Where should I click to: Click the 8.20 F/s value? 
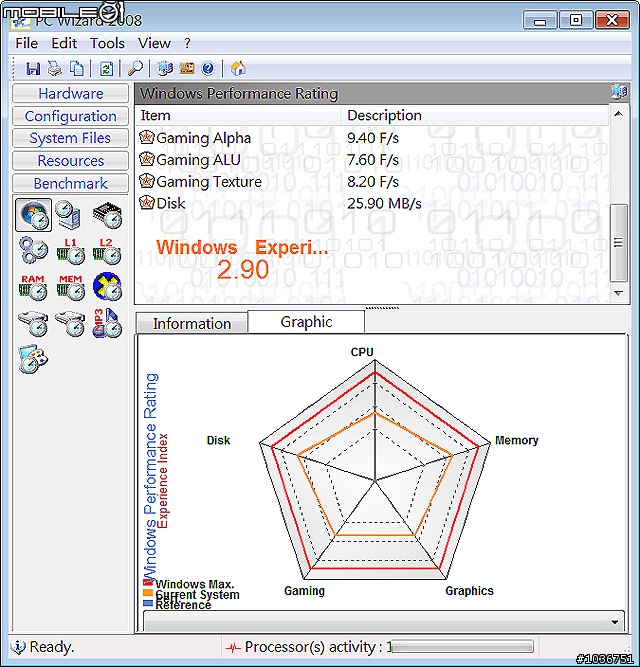click(373, 182)
